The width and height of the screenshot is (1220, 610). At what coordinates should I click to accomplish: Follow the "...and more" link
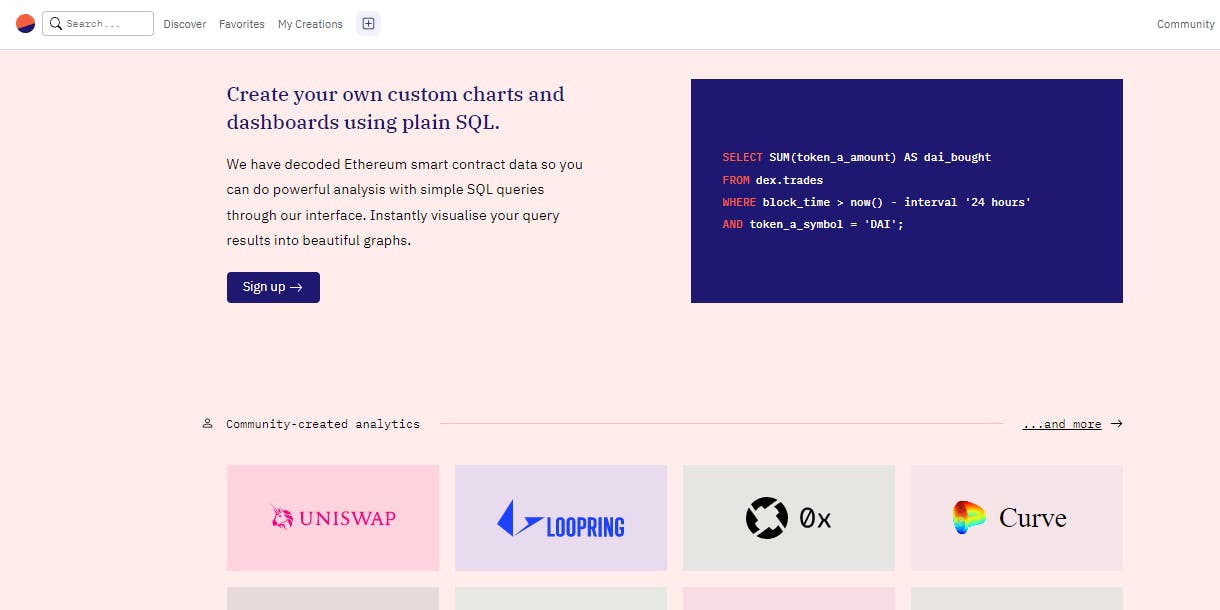1061,424
